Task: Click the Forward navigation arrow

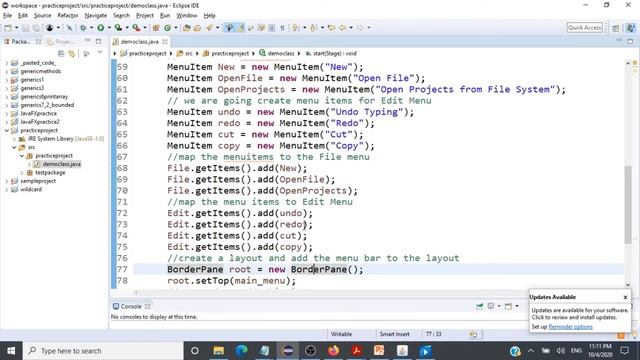Action: coord(360,28)
